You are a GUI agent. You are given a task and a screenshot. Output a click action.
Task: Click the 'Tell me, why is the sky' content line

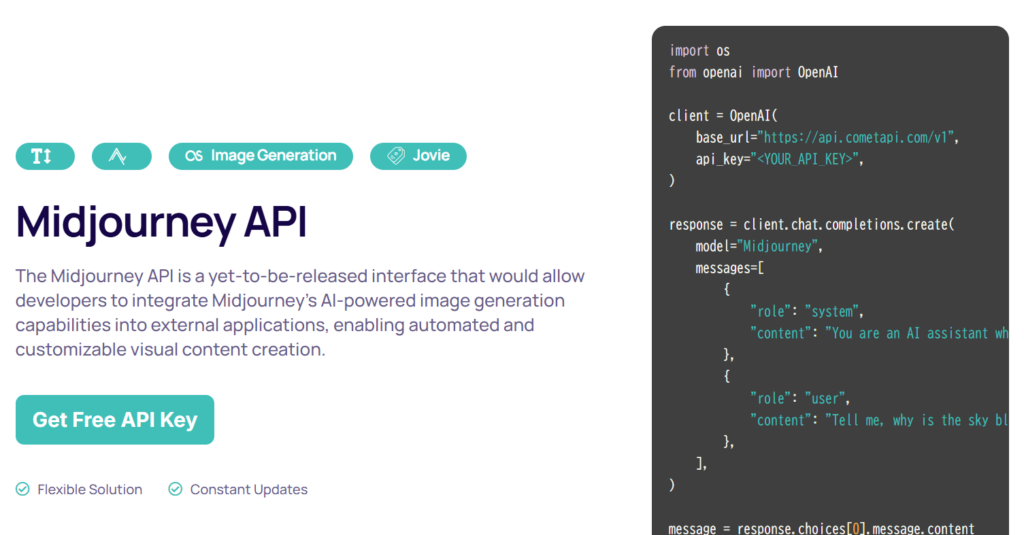(879, 421)
